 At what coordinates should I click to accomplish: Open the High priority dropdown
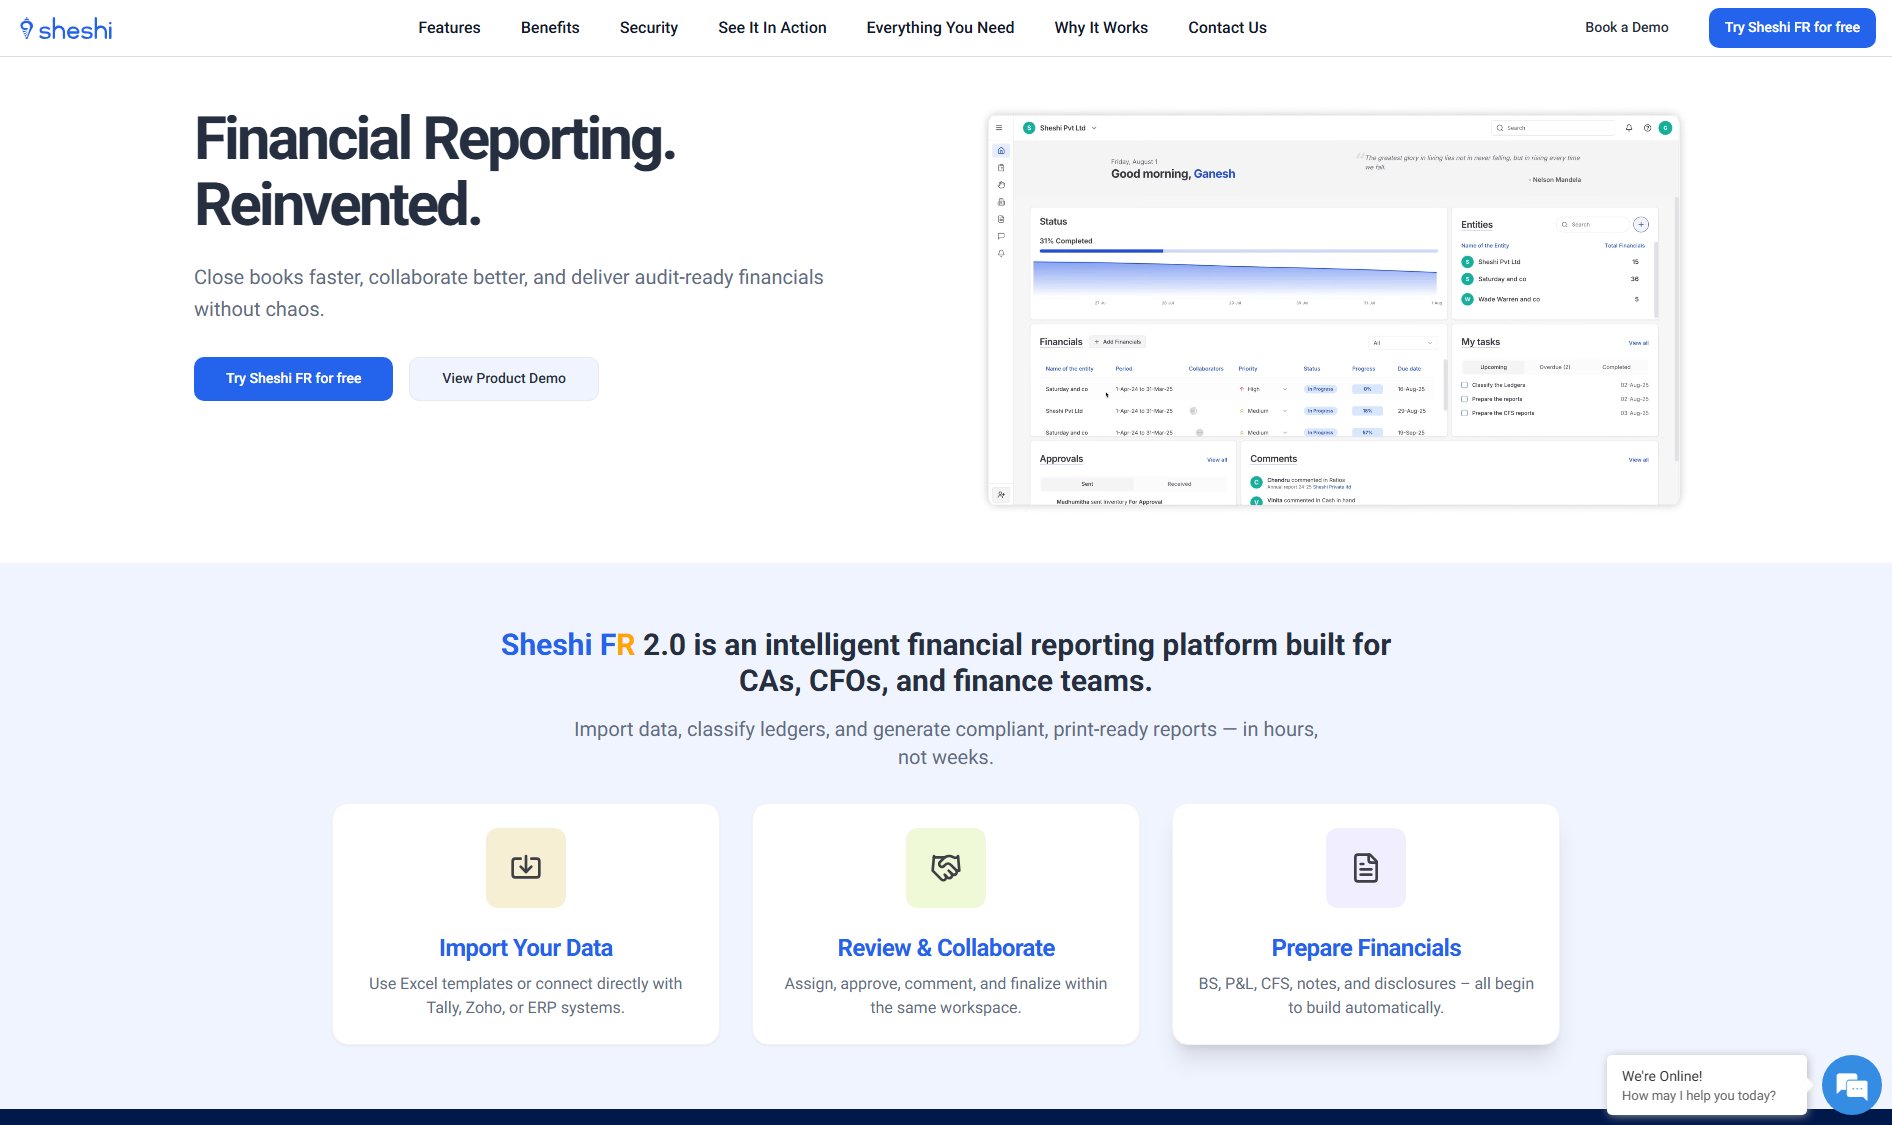(x=1263, y=389)
